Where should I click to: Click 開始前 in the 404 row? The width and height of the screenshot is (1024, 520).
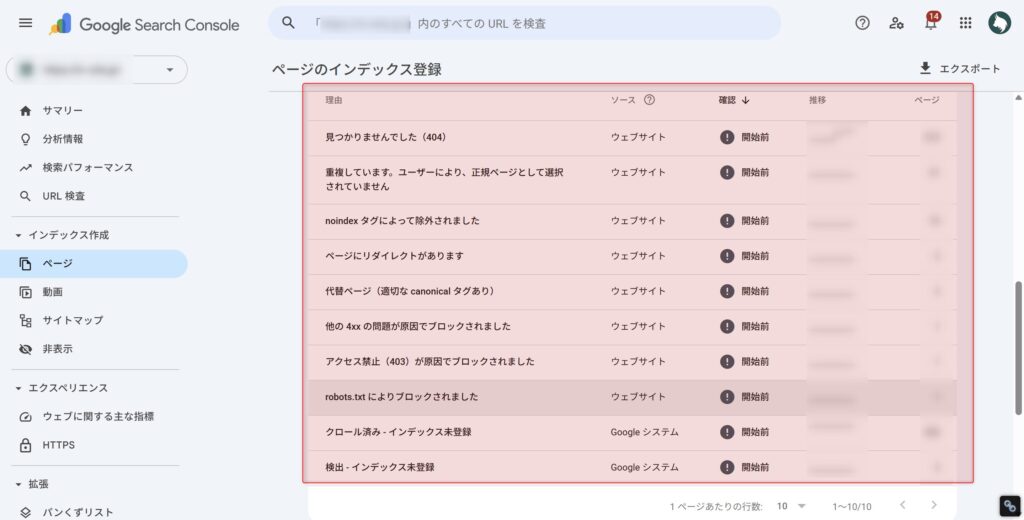[x=755, y=137]
